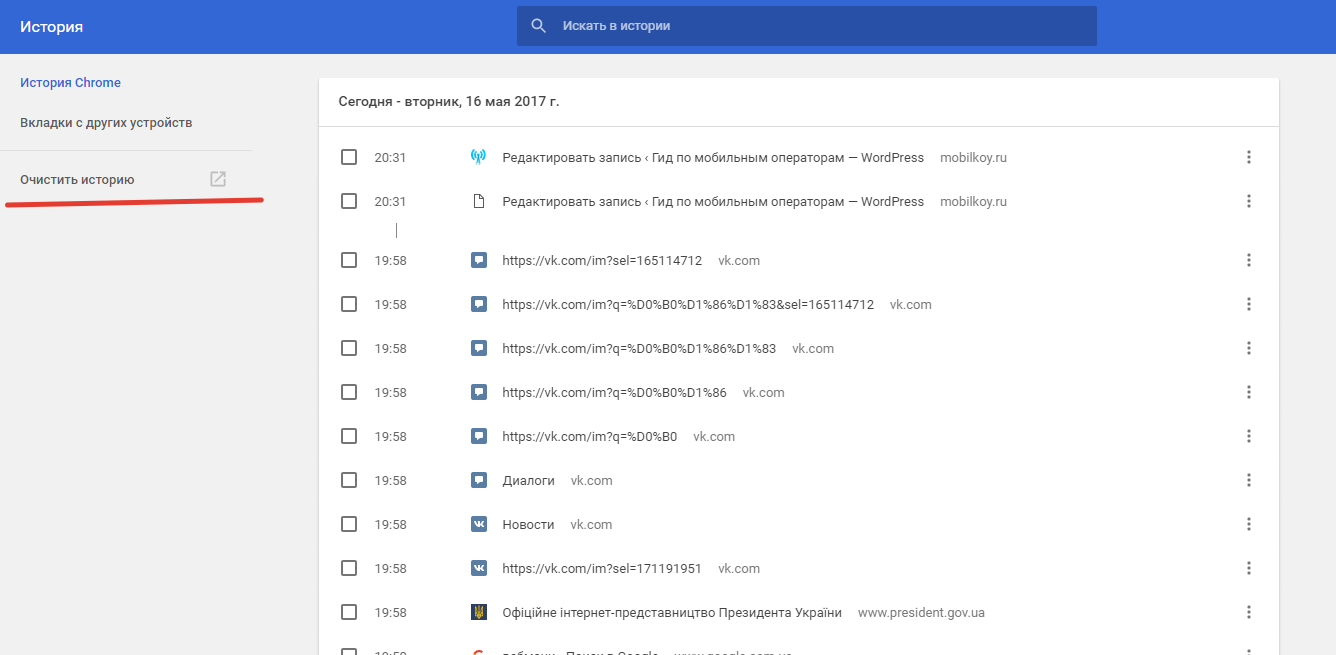Viewport: 1336px width, 655px height.
Task: Open the https://vk.com/im?q=%D0%B0 history link
Action: pos(589,436)
